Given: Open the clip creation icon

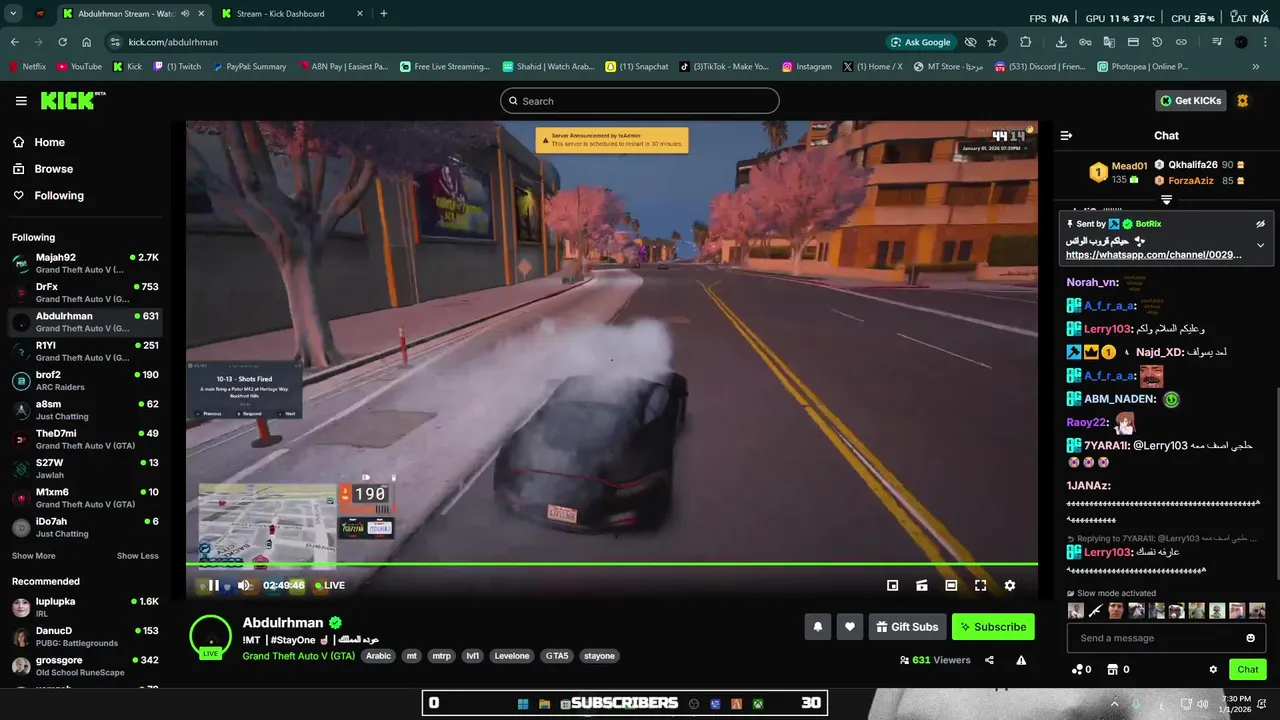Looking at the screenshot, I should 922,586.
